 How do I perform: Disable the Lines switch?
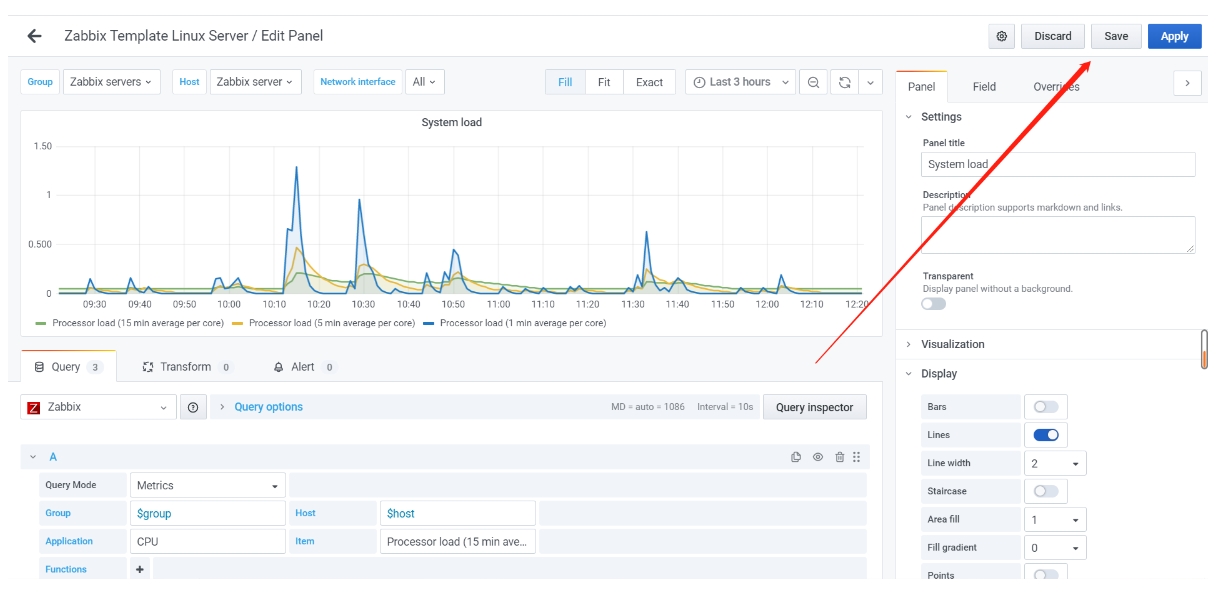pos(1046,435)
